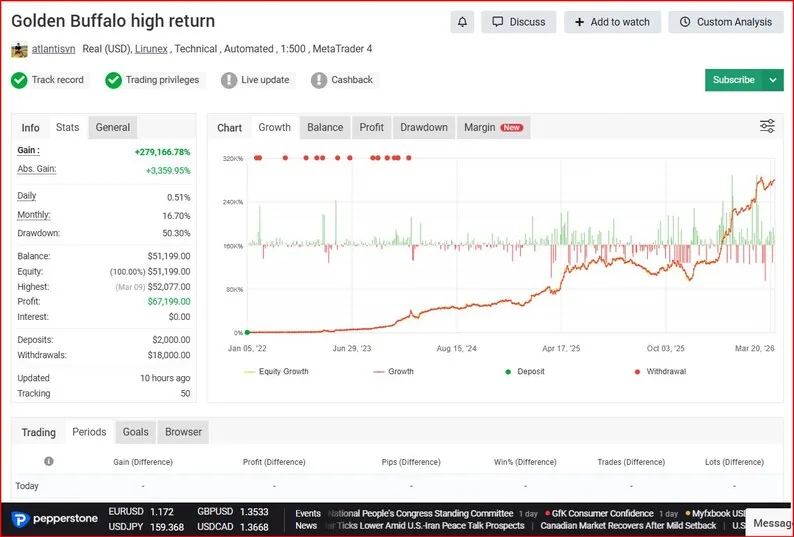Toggle Deposit legend markers

coord(525,371)
